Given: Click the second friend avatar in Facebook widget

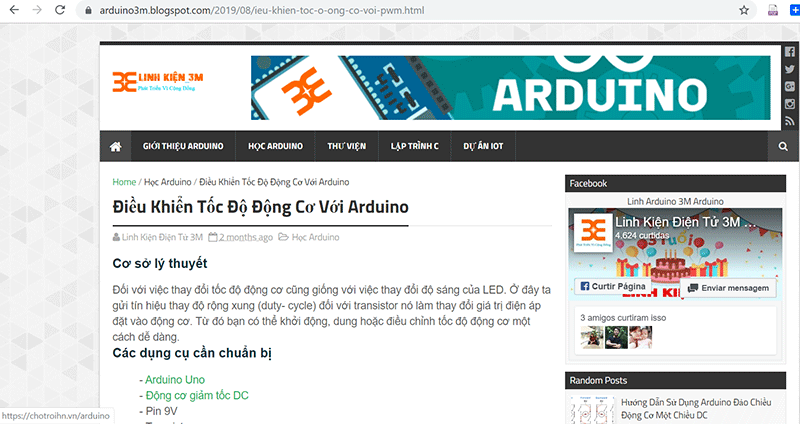Looking at the screenshot, I should tap(616, 338).
